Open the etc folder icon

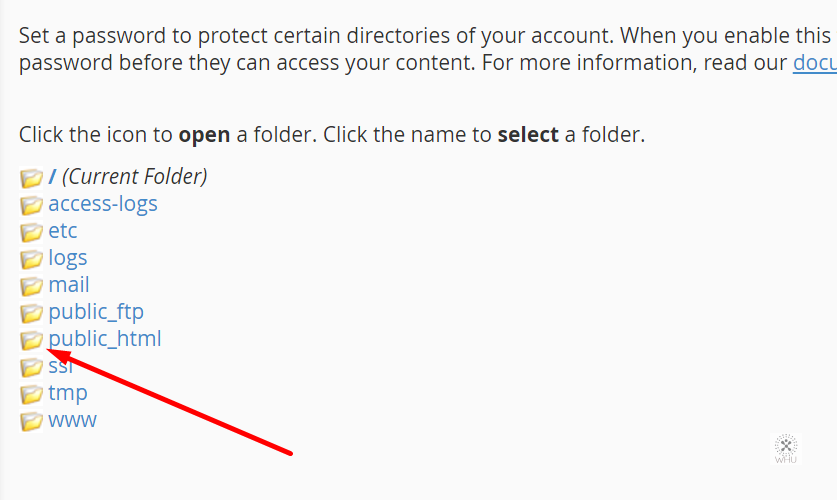(31, 232)
